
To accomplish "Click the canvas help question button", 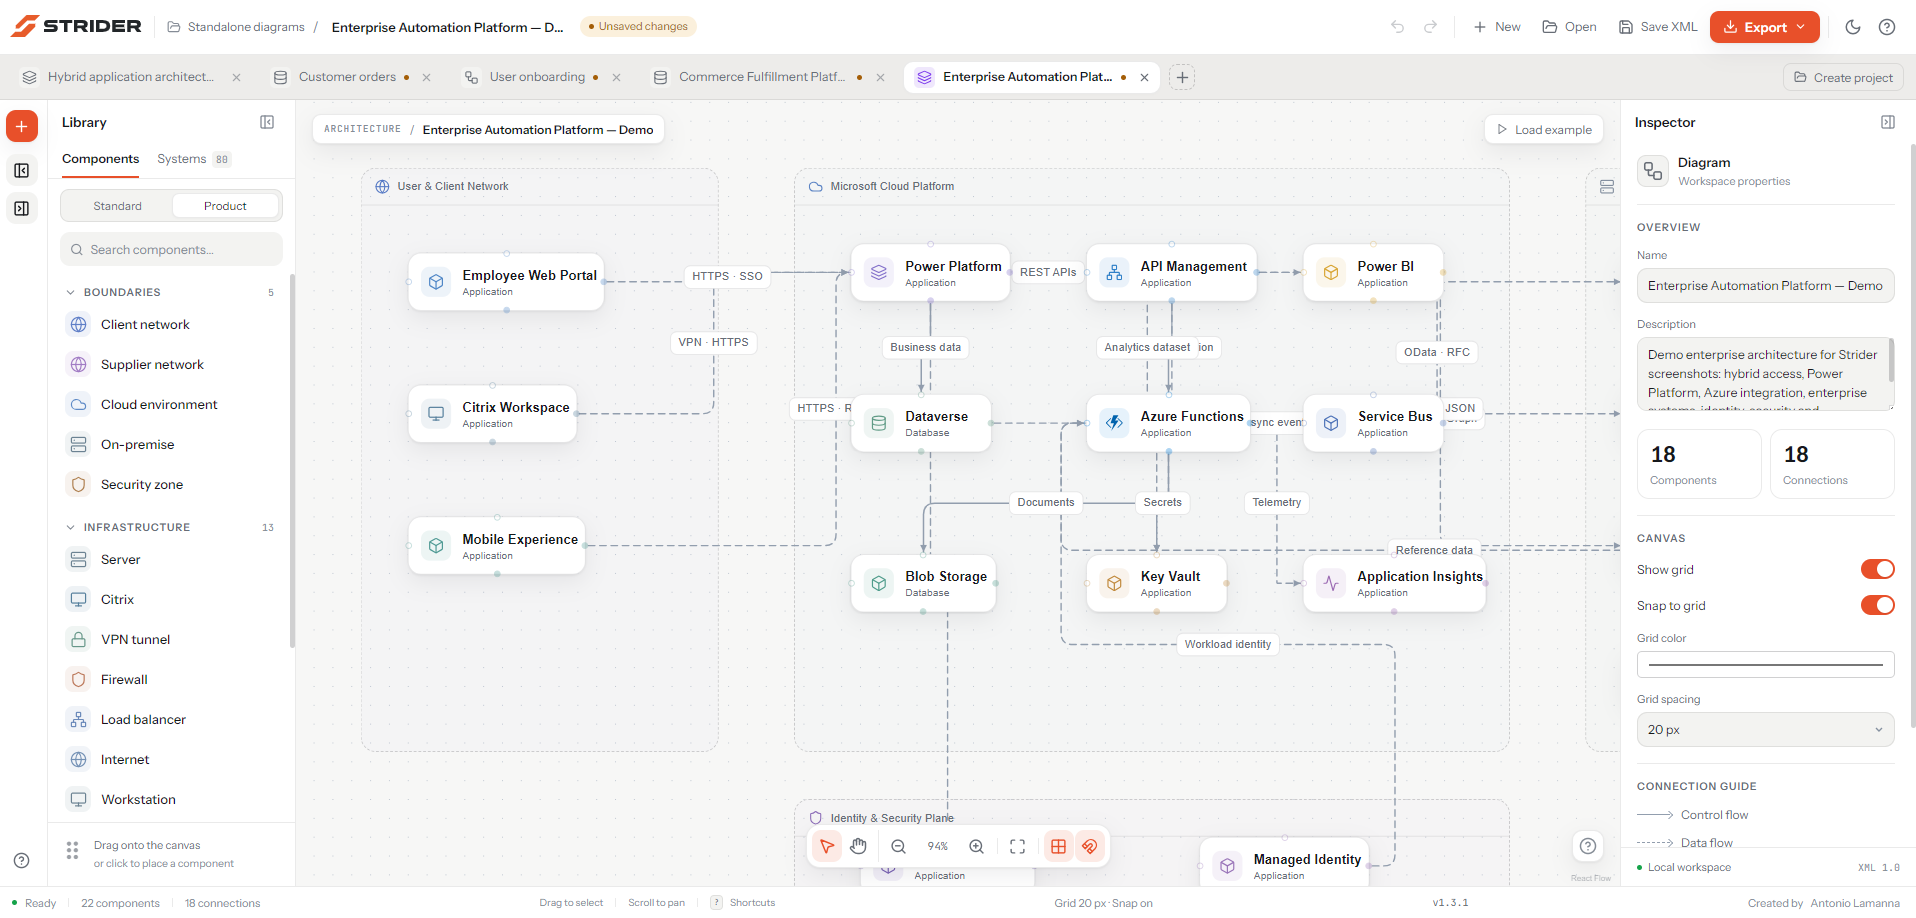I will click(x=1588, y=846).
